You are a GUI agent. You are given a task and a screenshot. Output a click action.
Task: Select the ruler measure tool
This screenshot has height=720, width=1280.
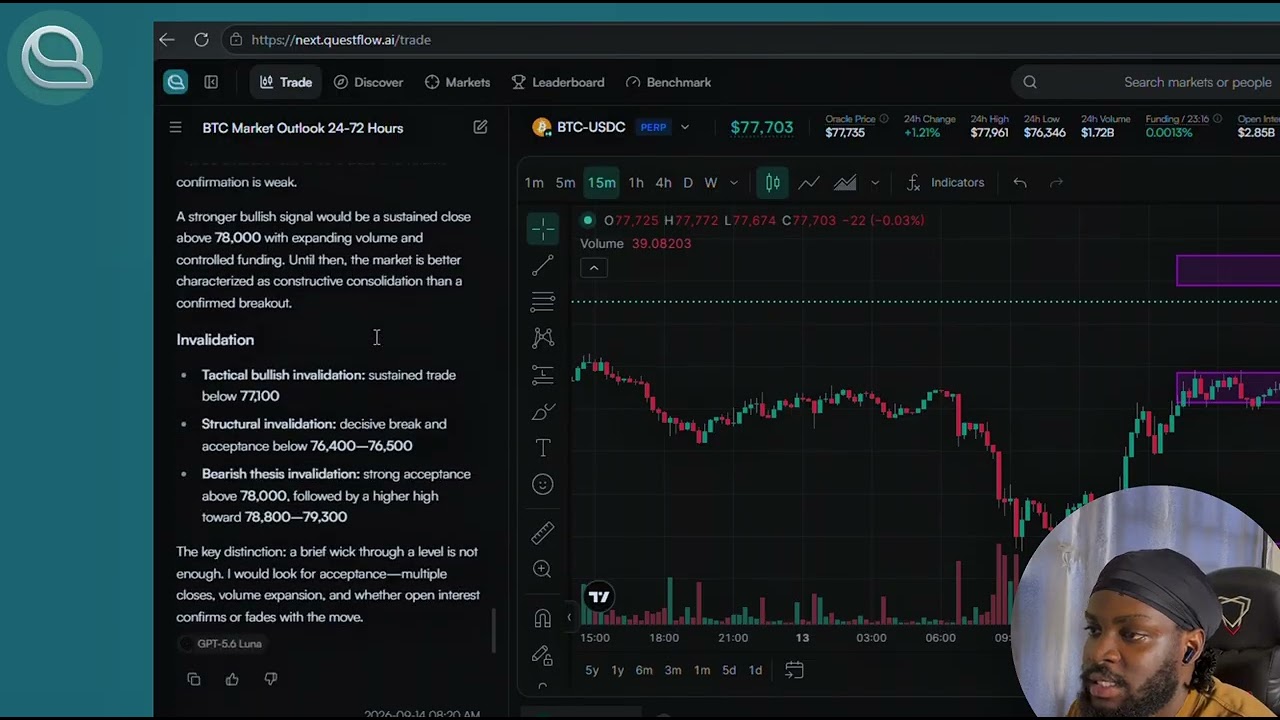543,532
